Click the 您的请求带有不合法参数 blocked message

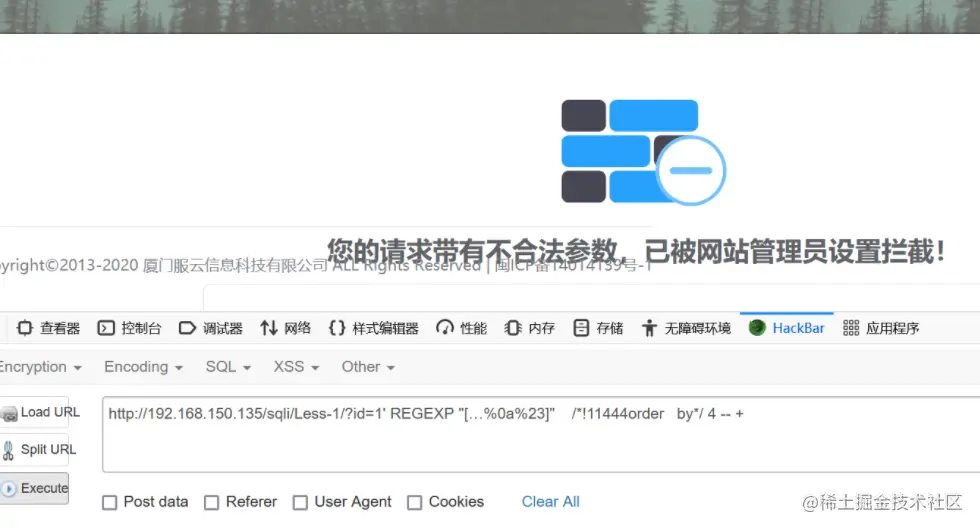[x=636, y=251]
